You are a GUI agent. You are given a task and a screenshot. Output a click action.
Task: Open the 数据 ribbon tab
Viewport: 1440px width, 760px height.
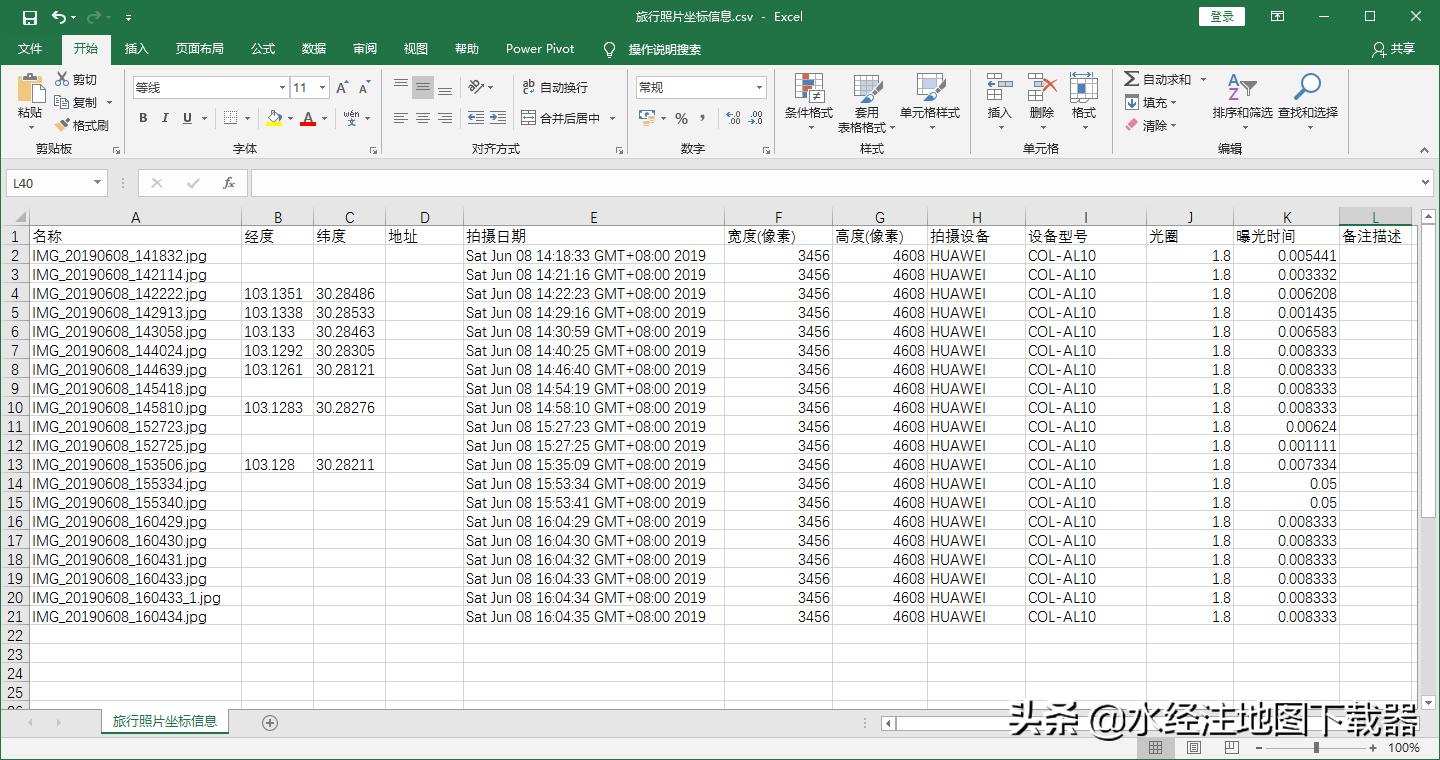(x=313, y=49)
